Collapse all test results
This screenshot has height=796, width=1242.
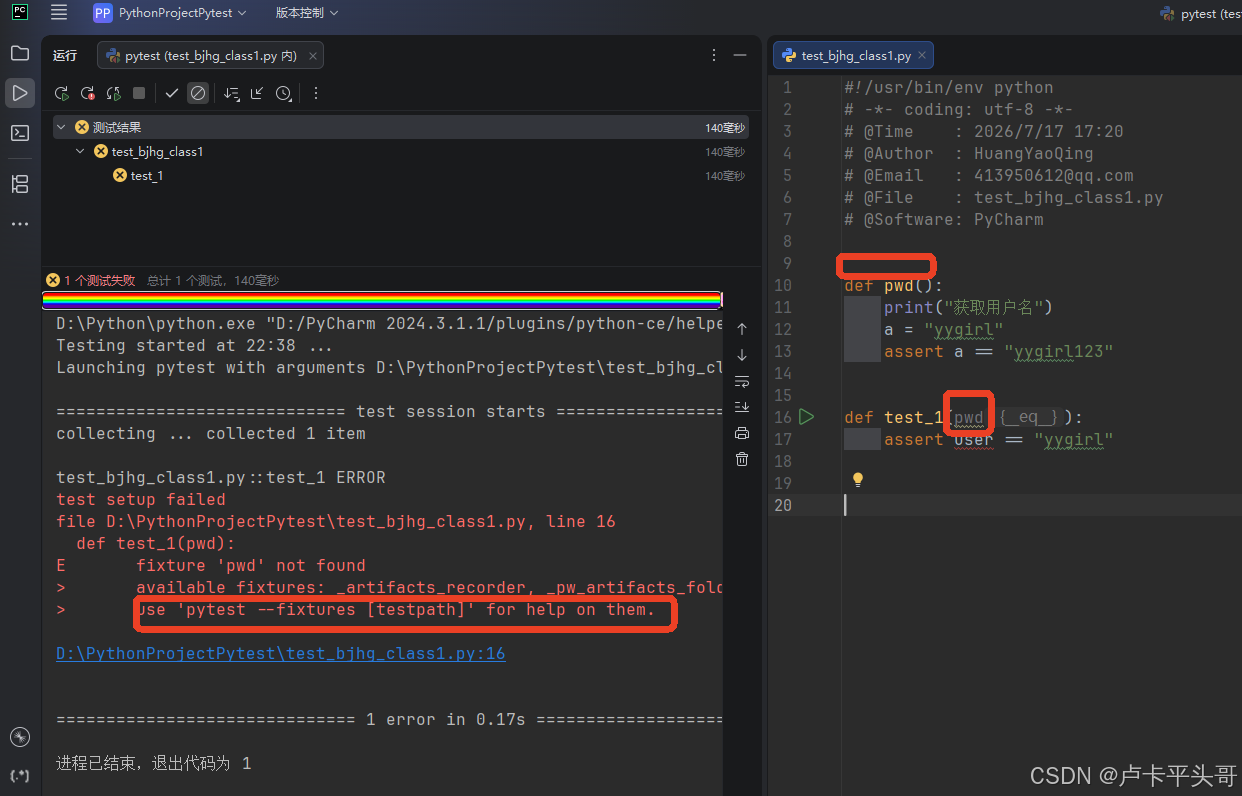[257, 93]
